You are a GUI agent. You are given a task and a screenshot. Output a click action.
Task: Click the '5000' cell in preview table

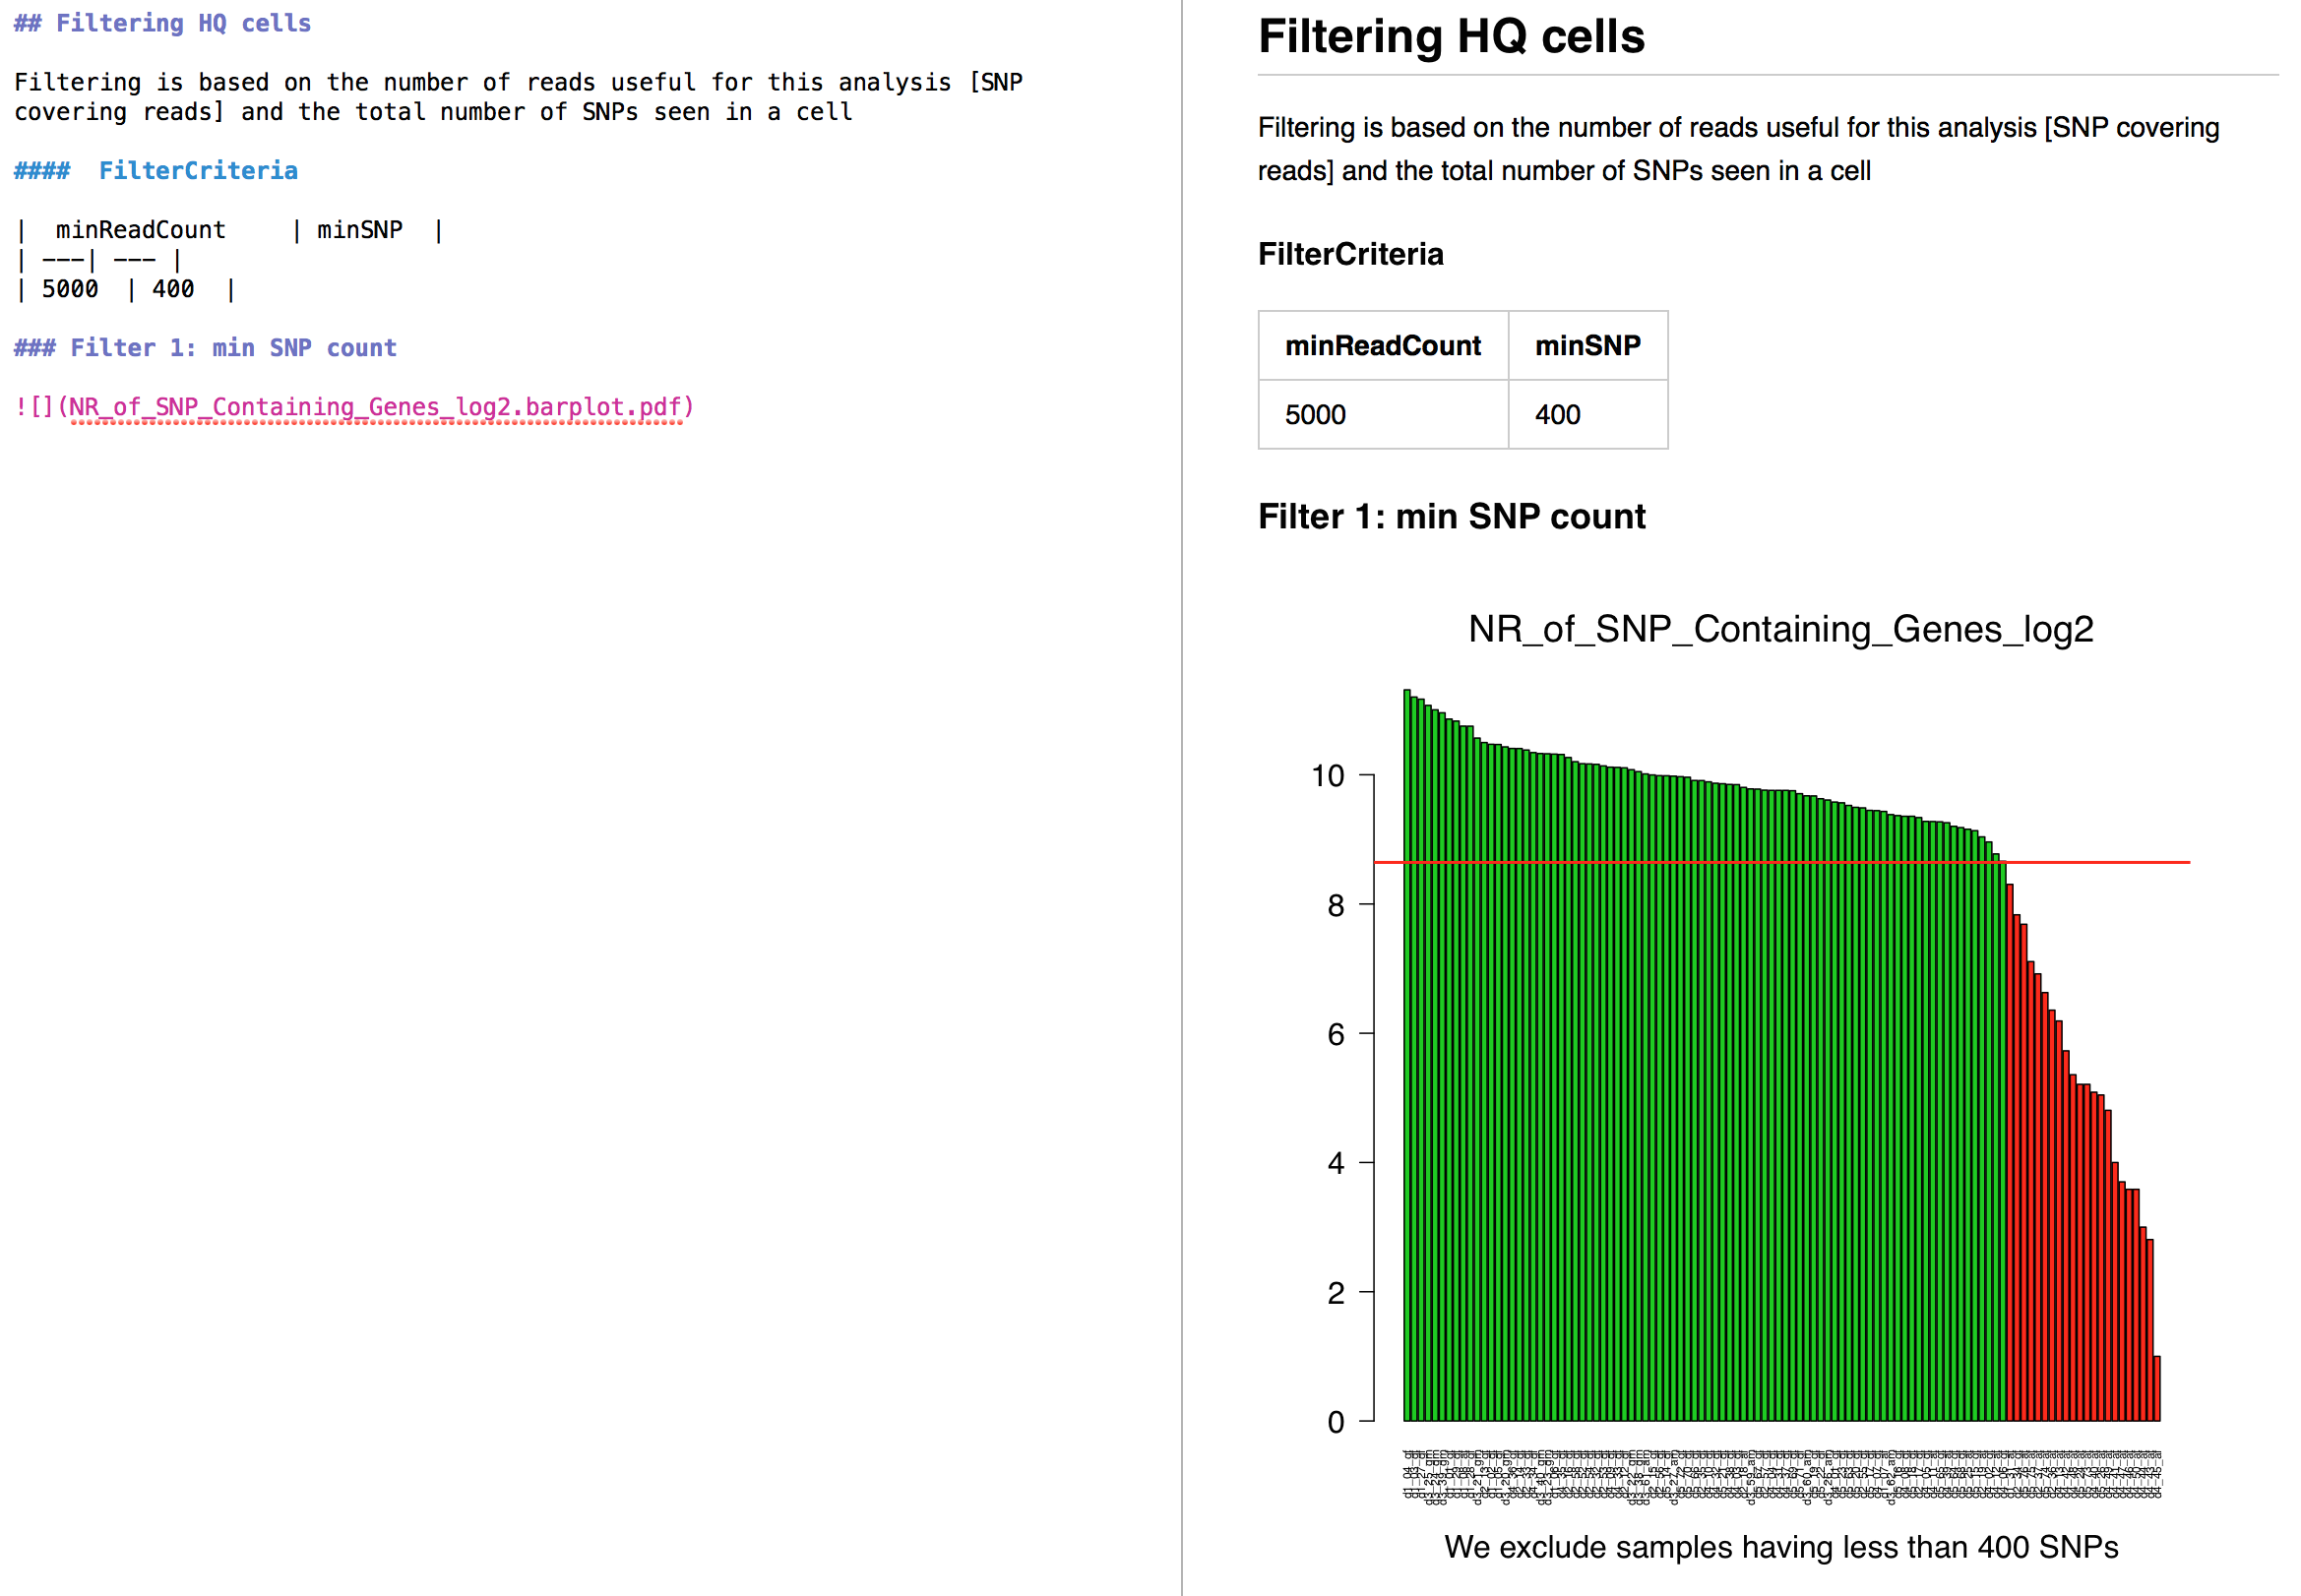(x=1383, y=414)
